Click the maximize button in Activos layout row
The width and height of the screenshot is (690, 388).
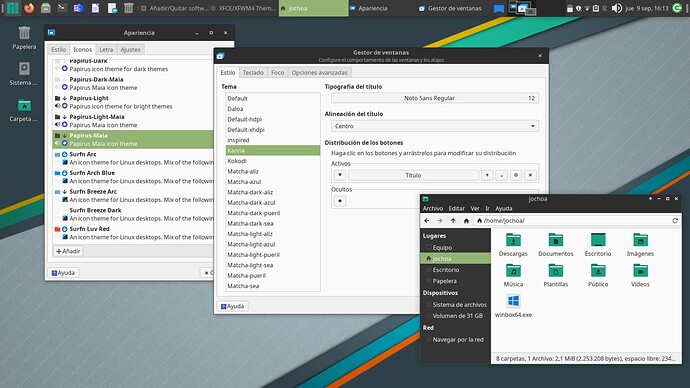(516, 175)
